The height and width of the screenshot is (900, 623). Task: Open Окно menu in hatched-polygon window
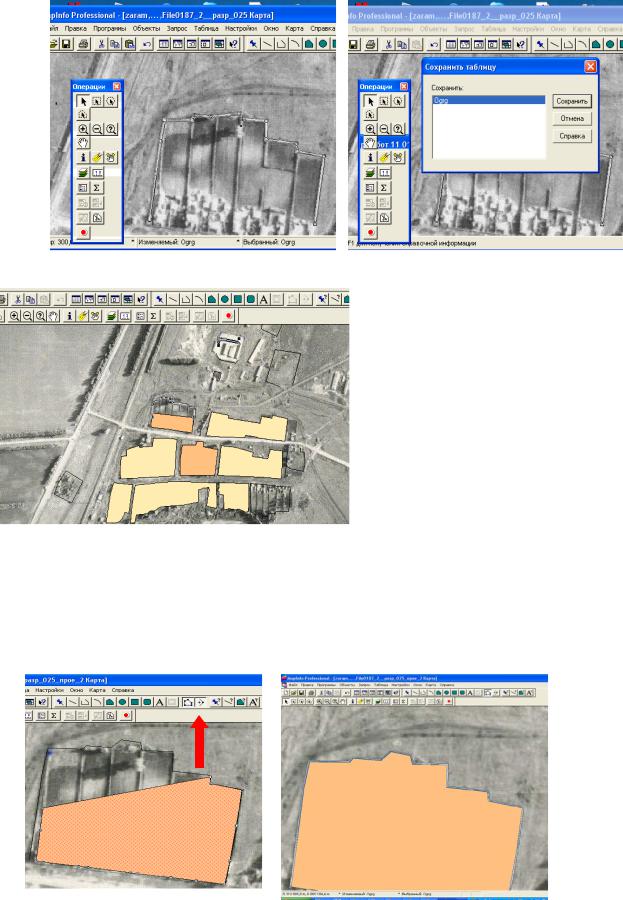(x=76, y=690)
